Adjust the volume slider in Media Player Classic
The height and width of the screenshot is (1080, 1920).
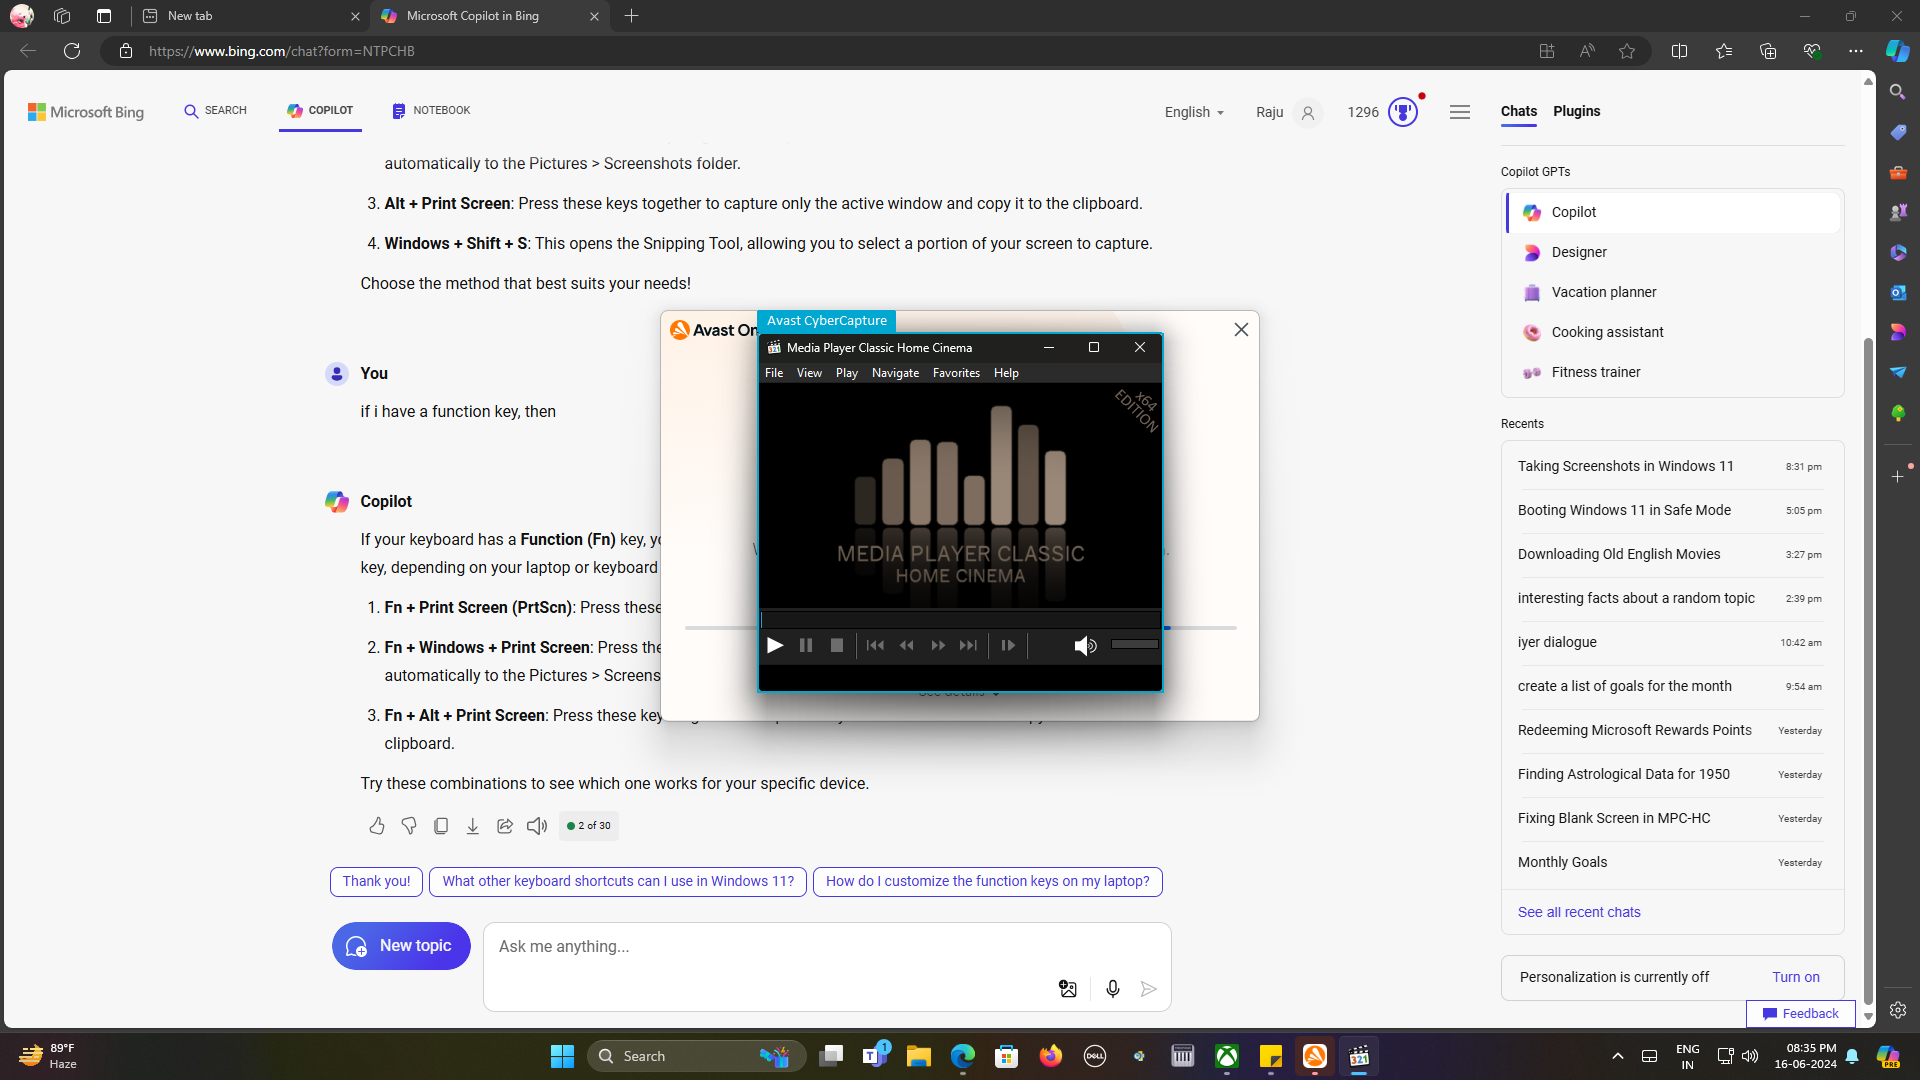[x=1134, y=645]
